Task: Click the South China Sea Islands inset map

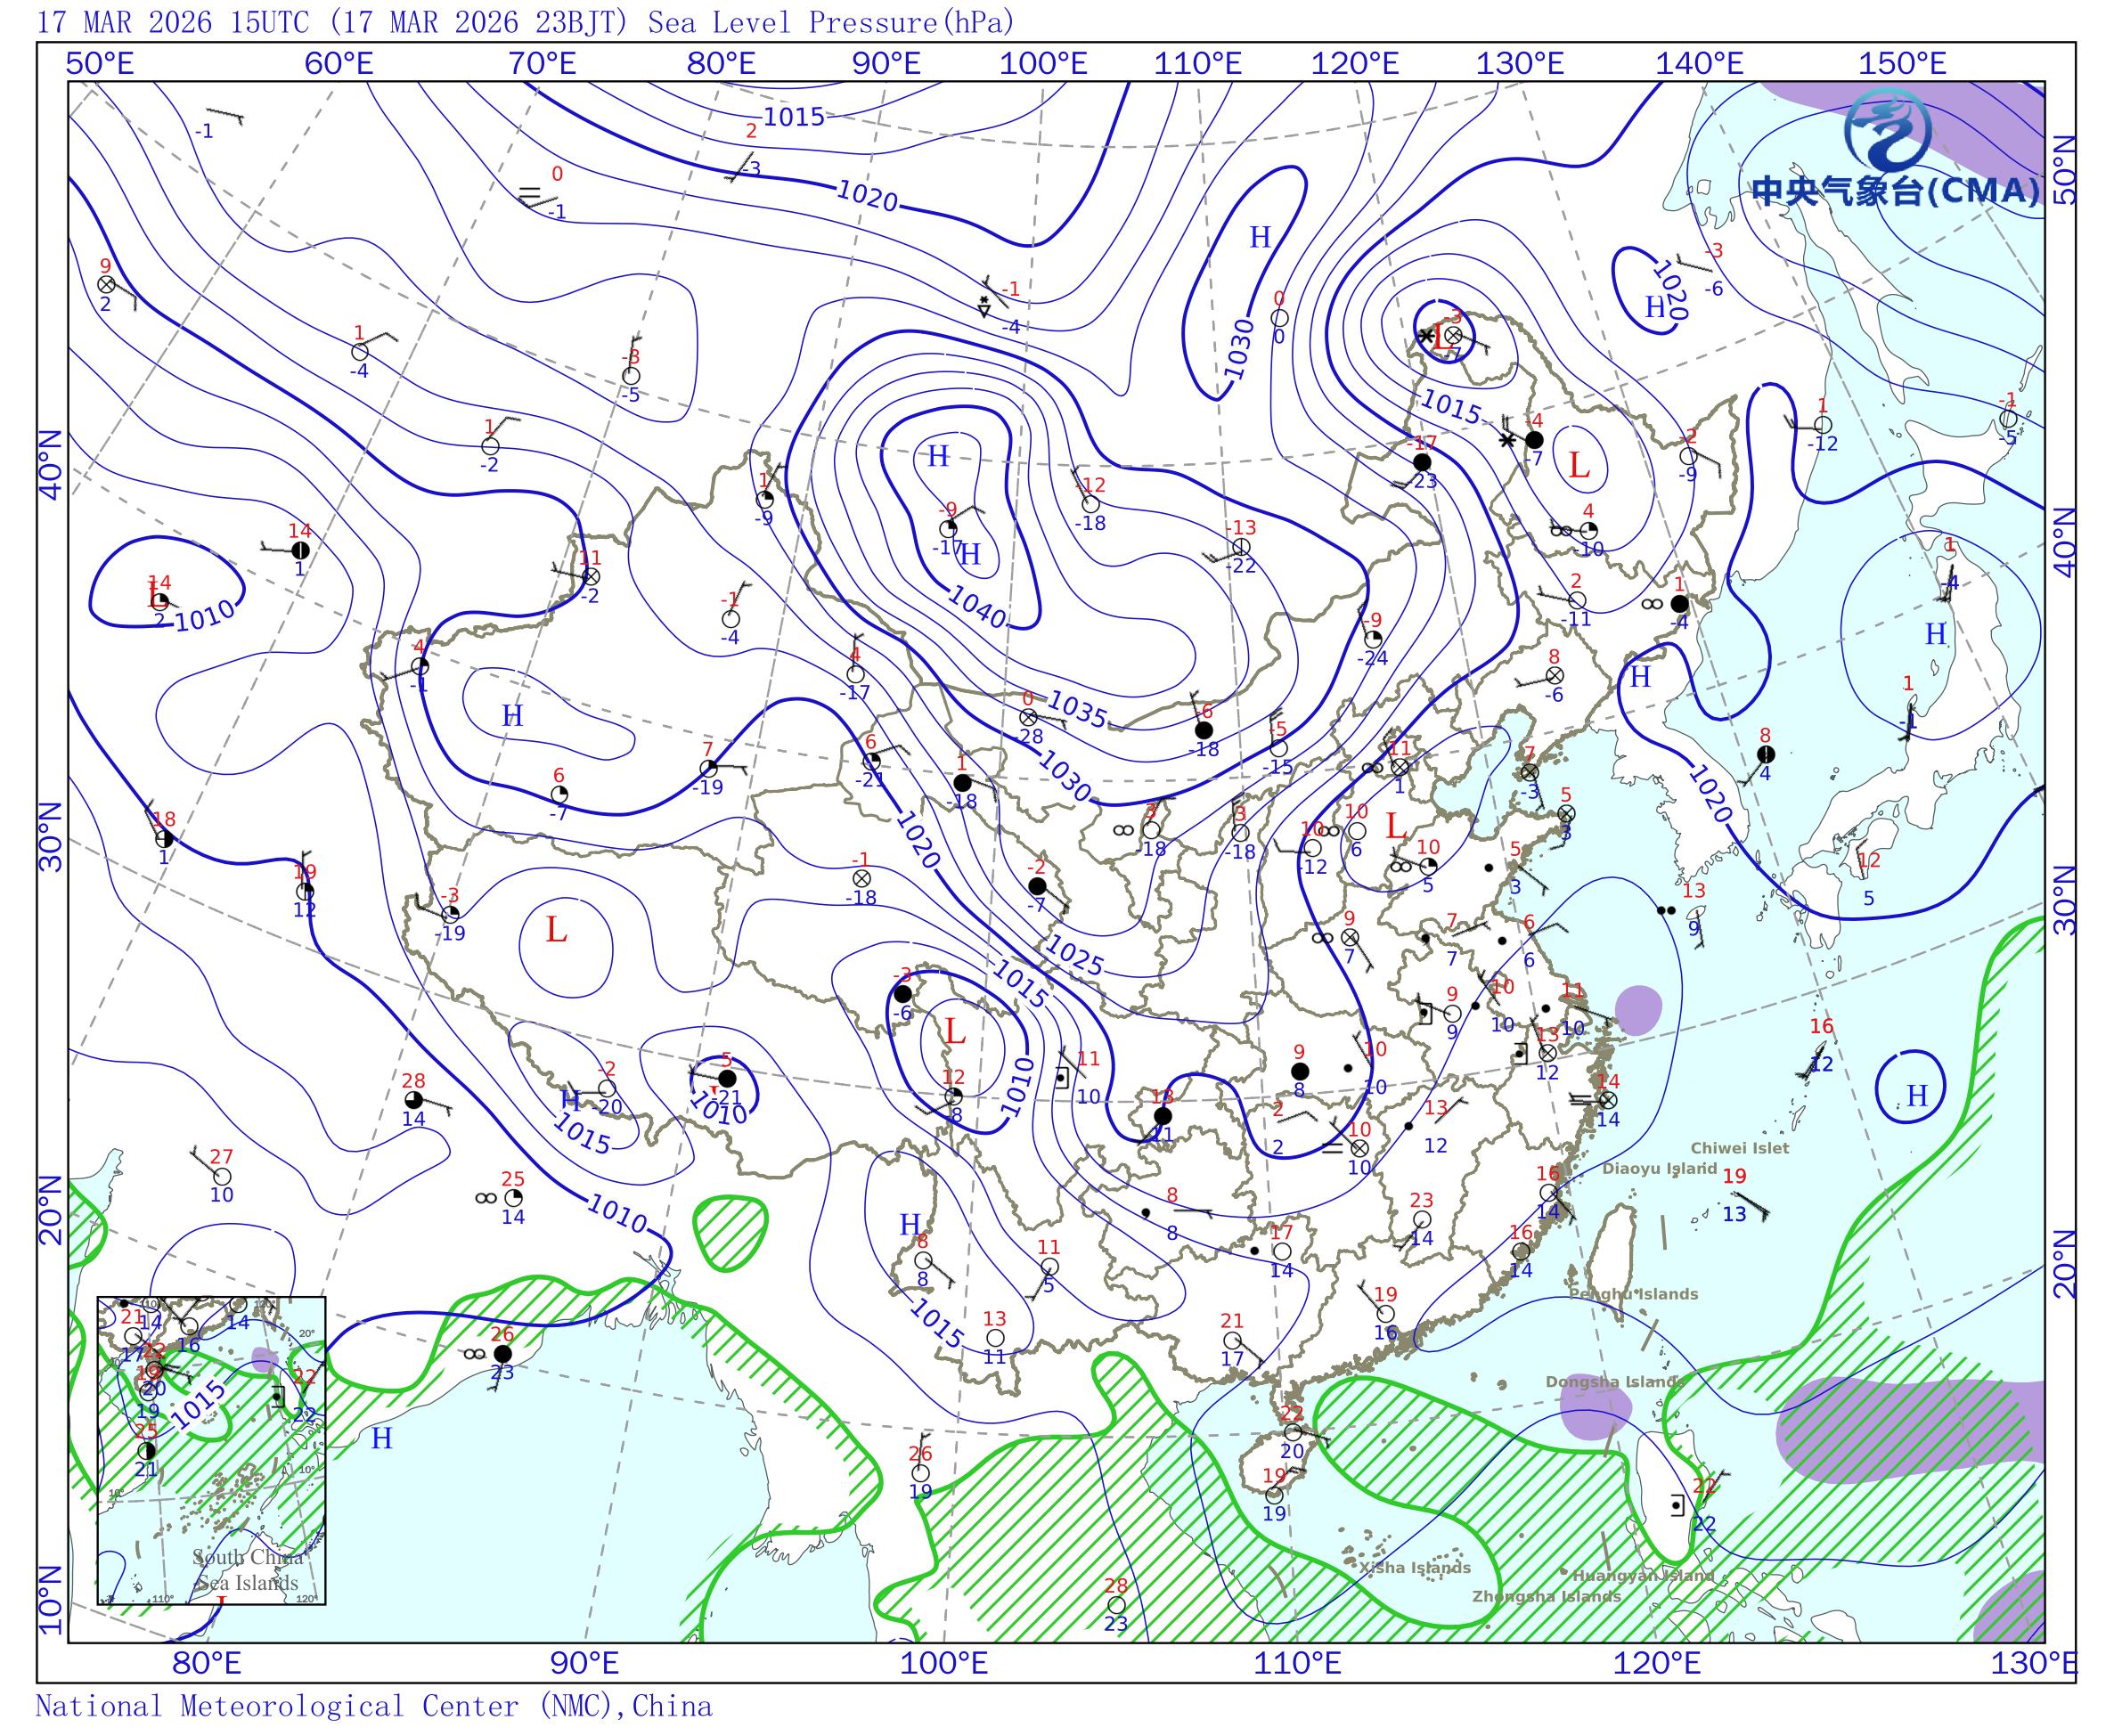Action: click(x=211, y=1450)
